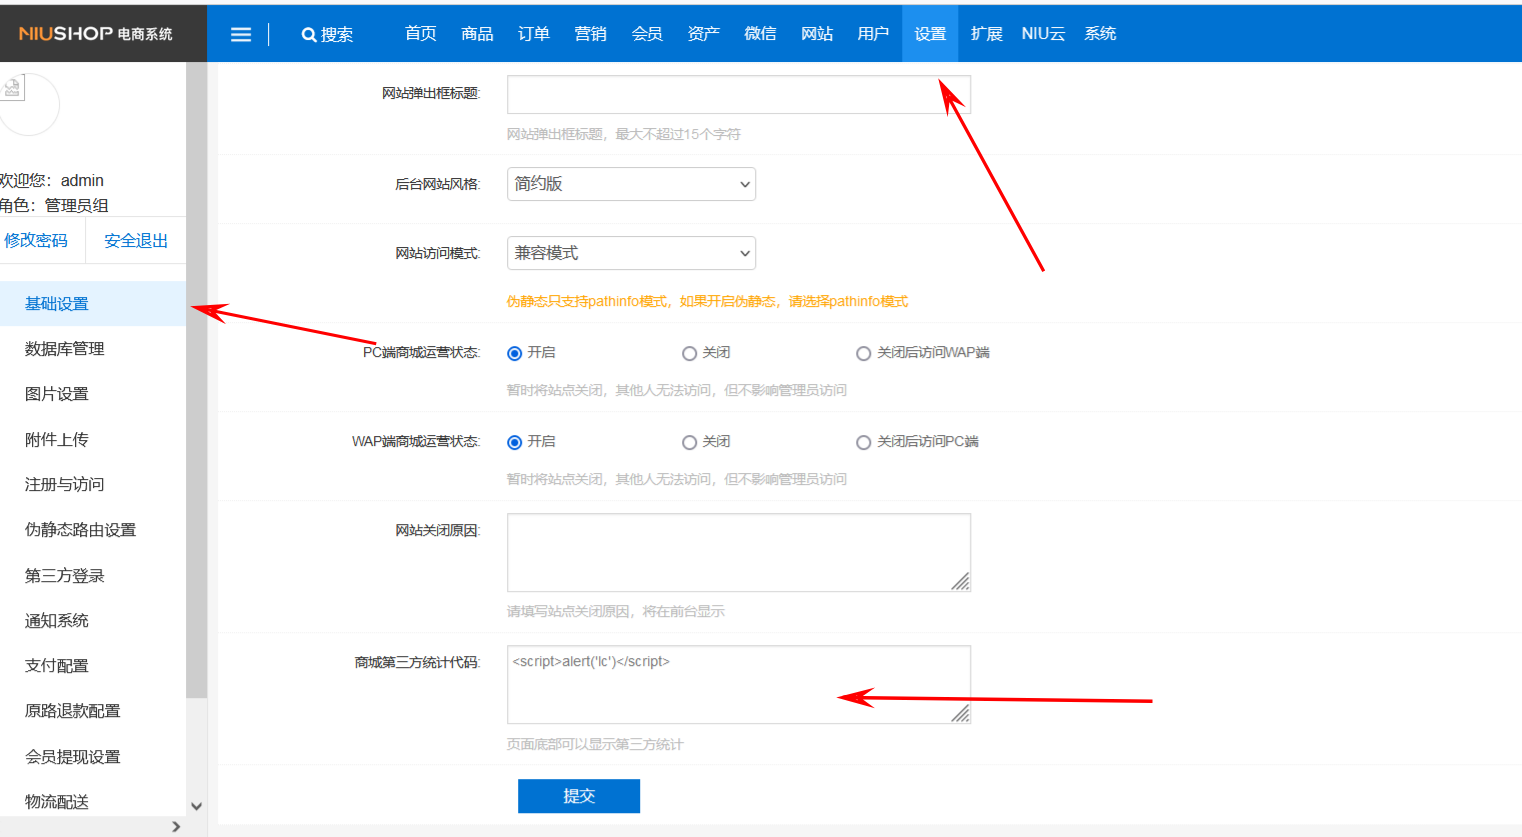1522x837 pixels.
Task: Open 后台网站风格 dropdown showing 简约版
Action: point(631,184)
